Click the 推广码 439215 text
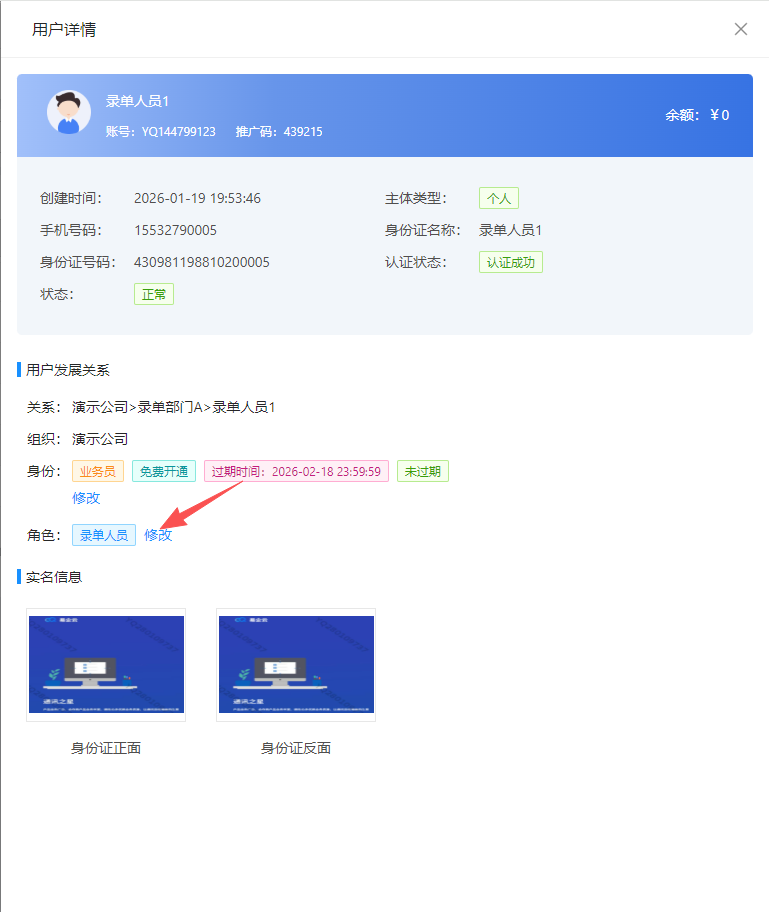Viewport: 769px width, 912px height. pyautogui.click(x=279, y=132)
